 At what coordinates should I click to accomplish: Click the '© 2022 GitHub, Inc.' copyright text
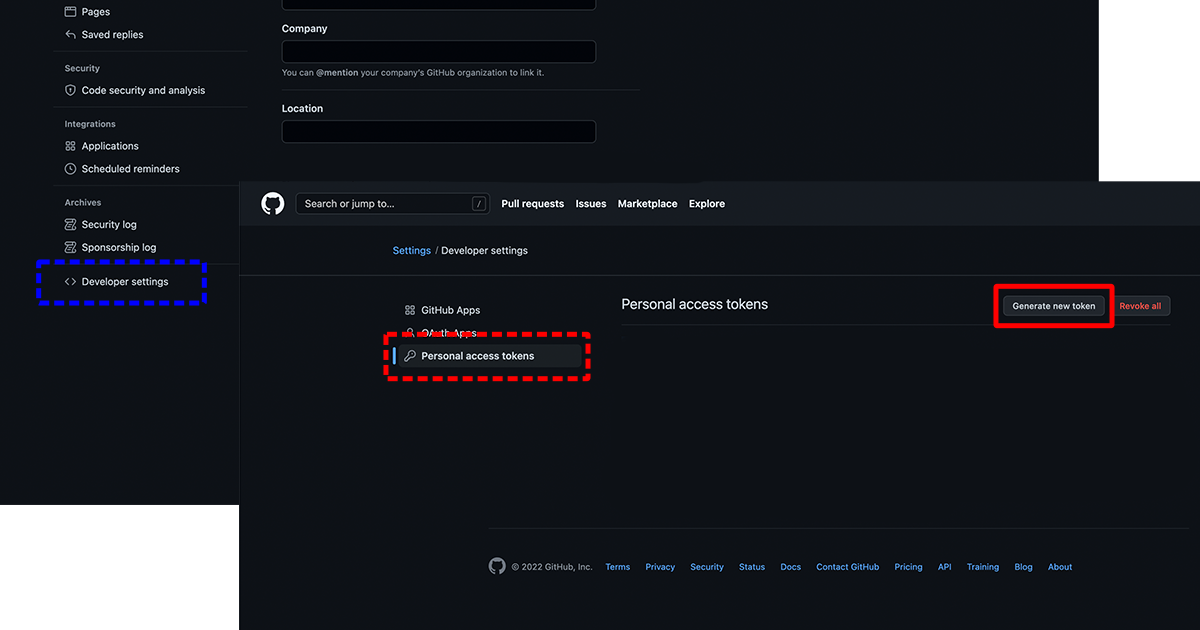pos(552,567)
